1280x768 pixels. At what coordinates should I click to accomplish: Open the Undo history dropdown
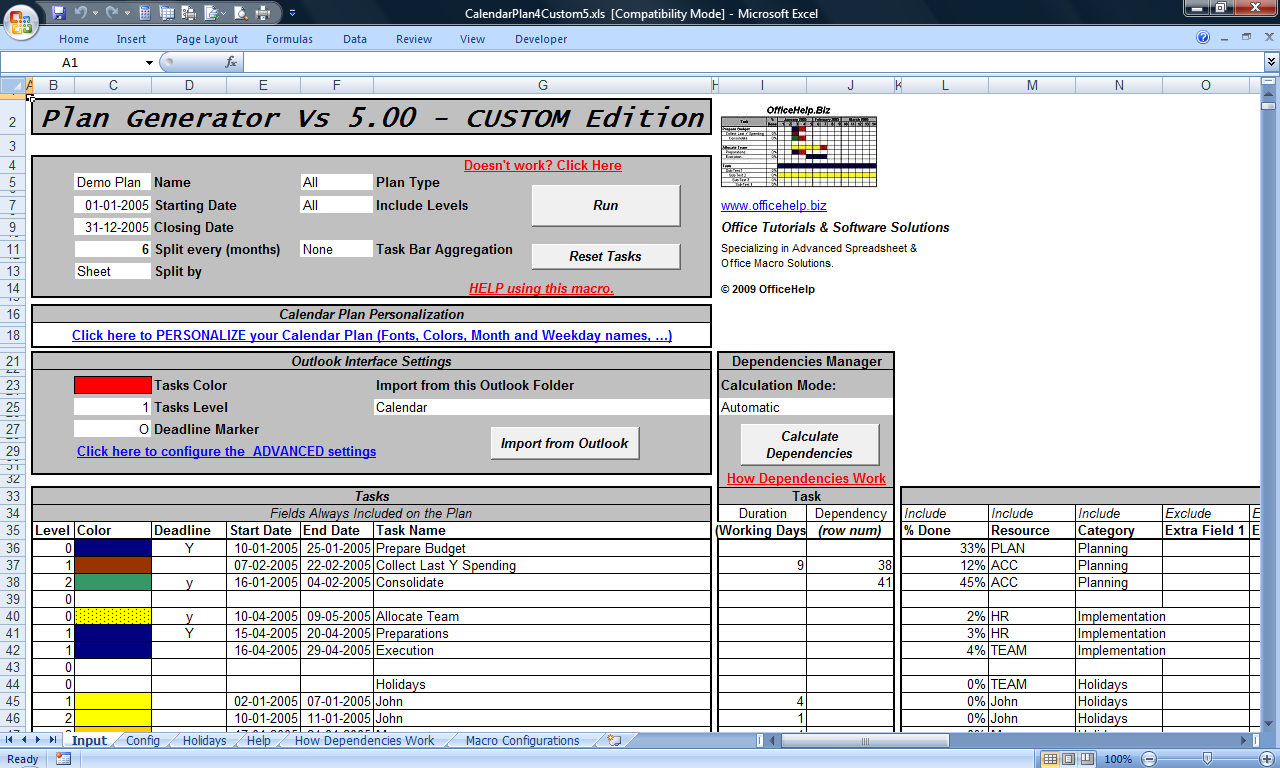[x=95, y=13]
